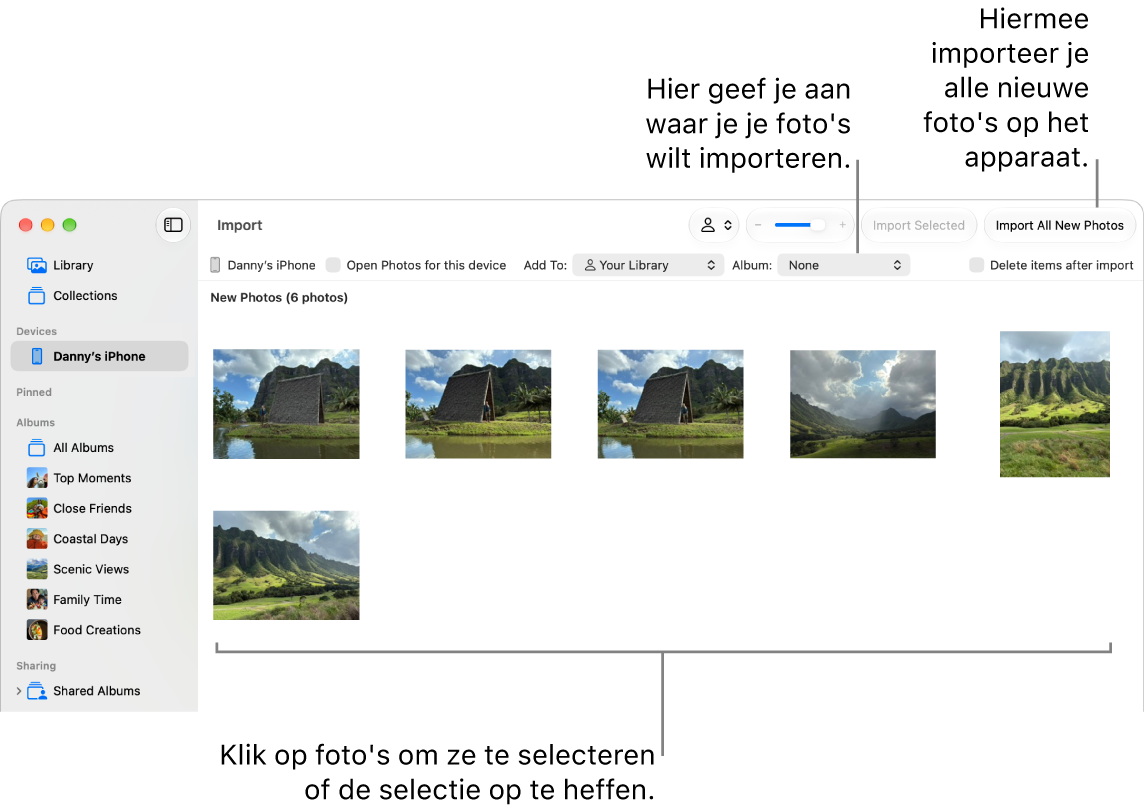Click the phone device icon in import bar
This screenshot has height=809, width=1144.
pyautogui.click(x=215, y=265)
